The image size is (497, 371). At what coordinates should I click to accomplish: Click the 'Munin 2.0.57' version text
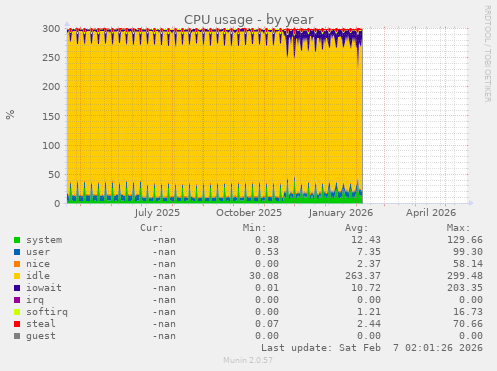point(248,360)
